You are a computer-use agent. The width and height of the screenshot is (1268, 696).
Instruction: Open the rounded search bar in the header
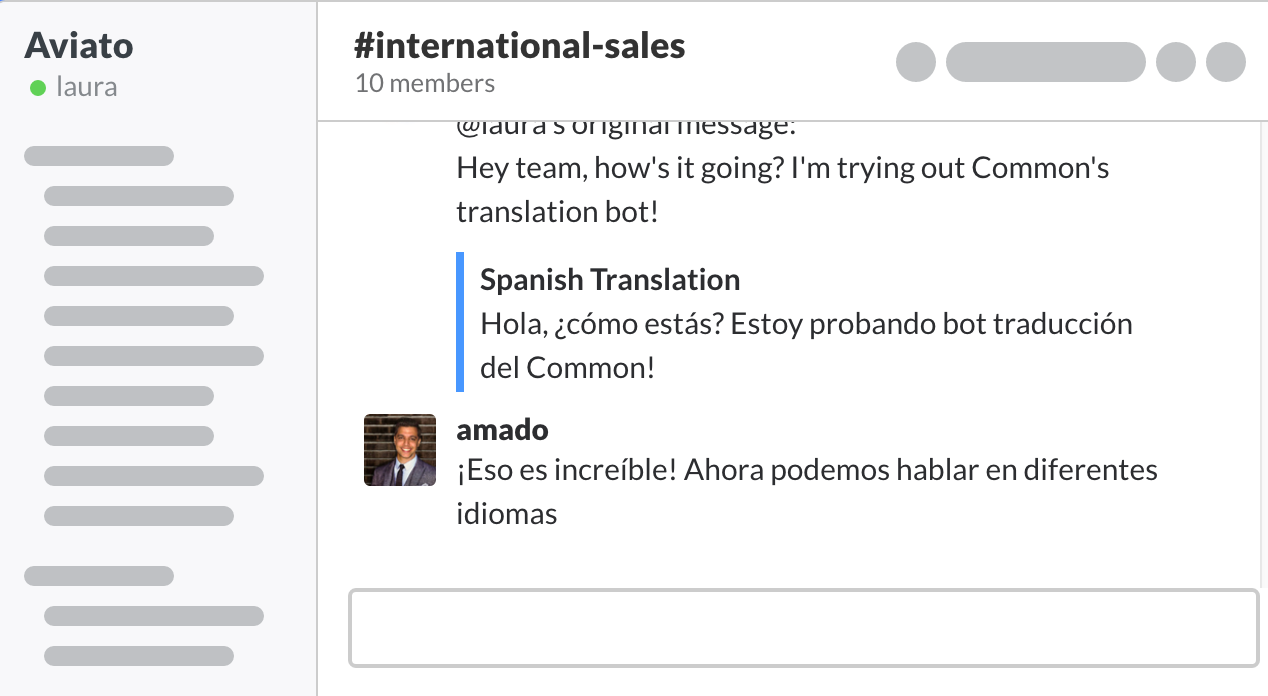(1045, 62)
